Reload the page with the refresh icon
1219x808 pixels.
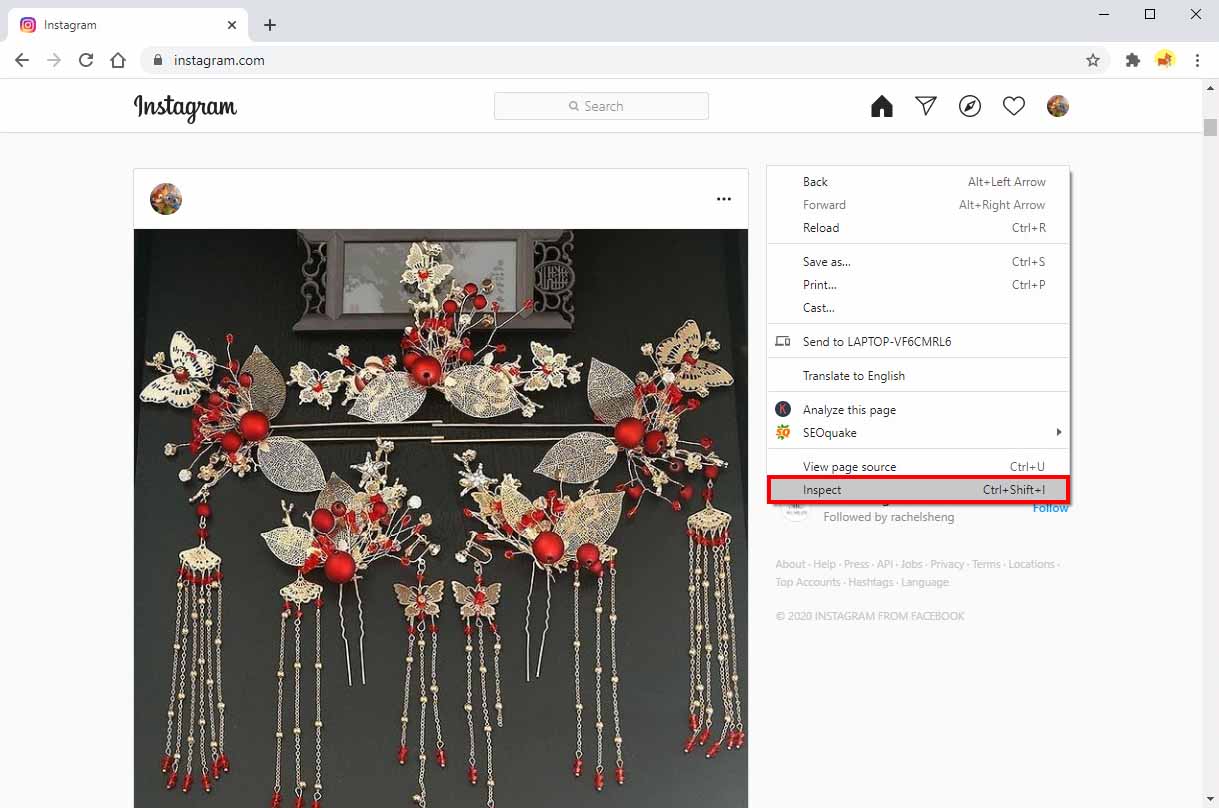[86, 60]
